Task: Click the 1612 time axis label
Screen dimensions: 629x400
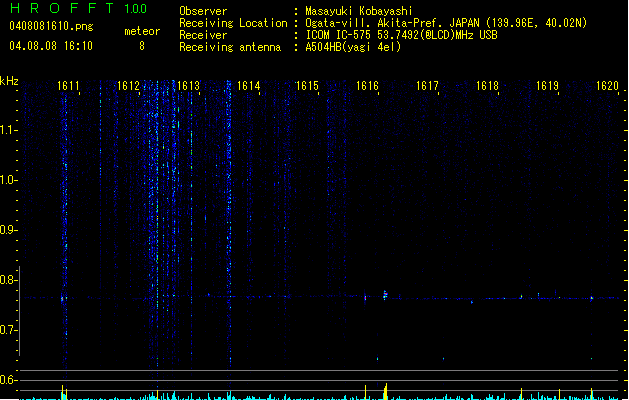Action: (128, 86)
